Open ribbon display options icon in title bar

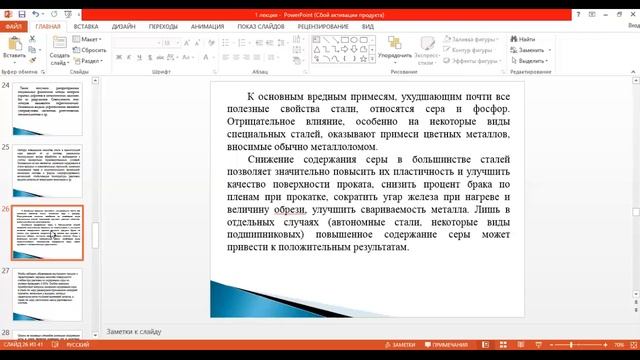pos(592,14)
